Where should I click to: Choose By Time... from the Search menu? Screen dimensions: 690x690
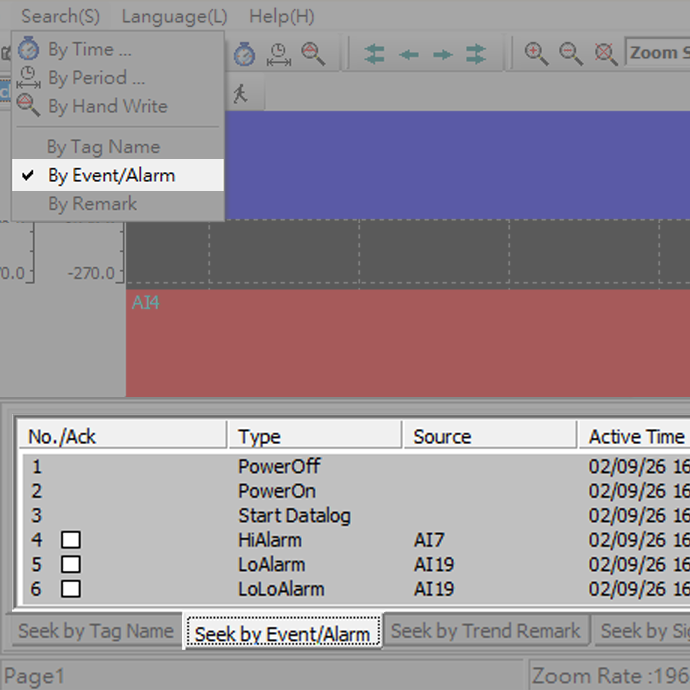[x=89, y=49]
